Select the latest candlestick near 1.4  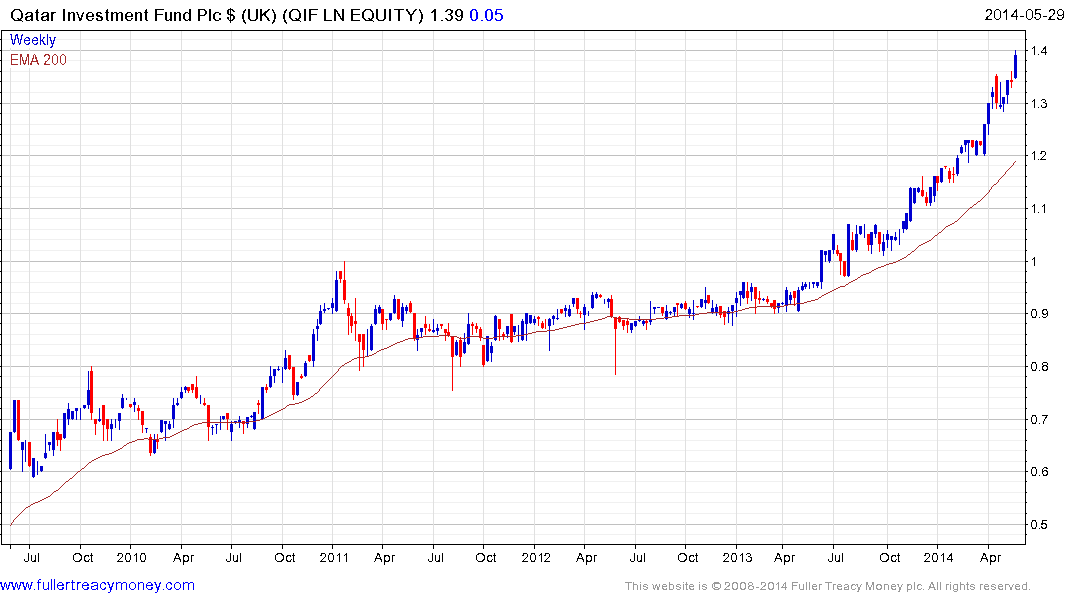1015,64
